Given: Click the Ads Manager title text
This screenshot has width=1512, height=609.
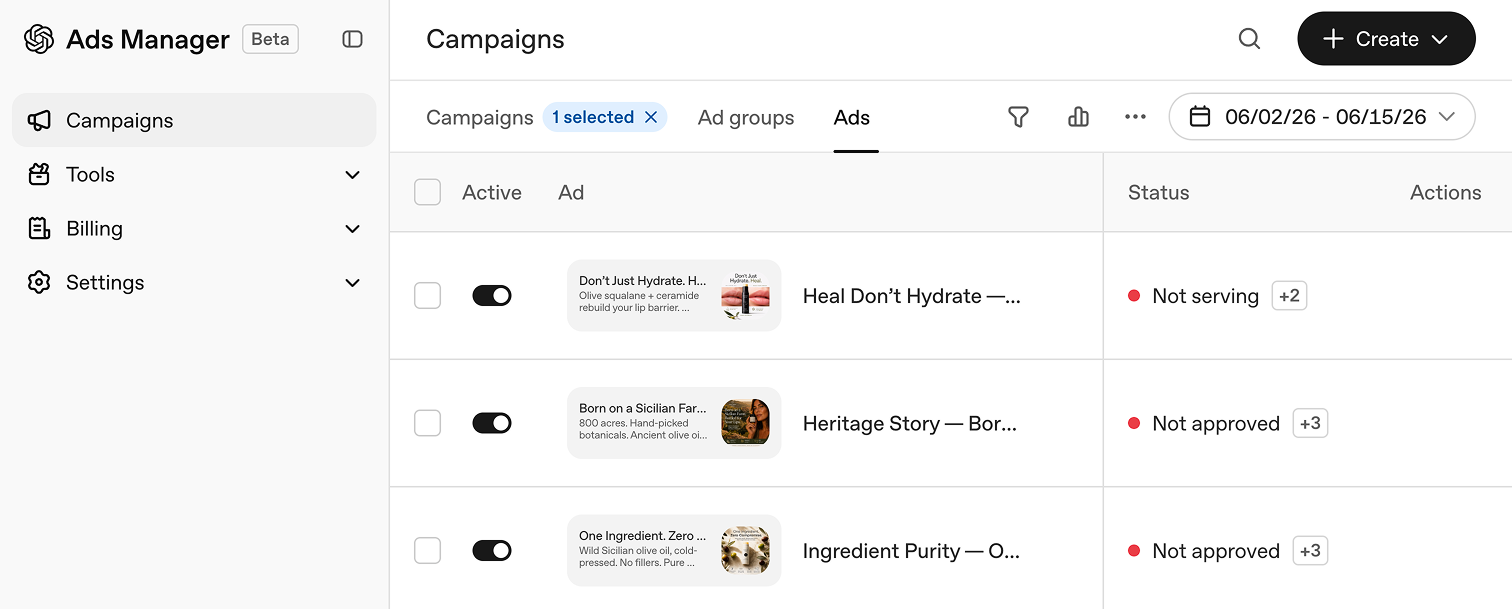Looking at the screenshot, I should coord(148,39).
